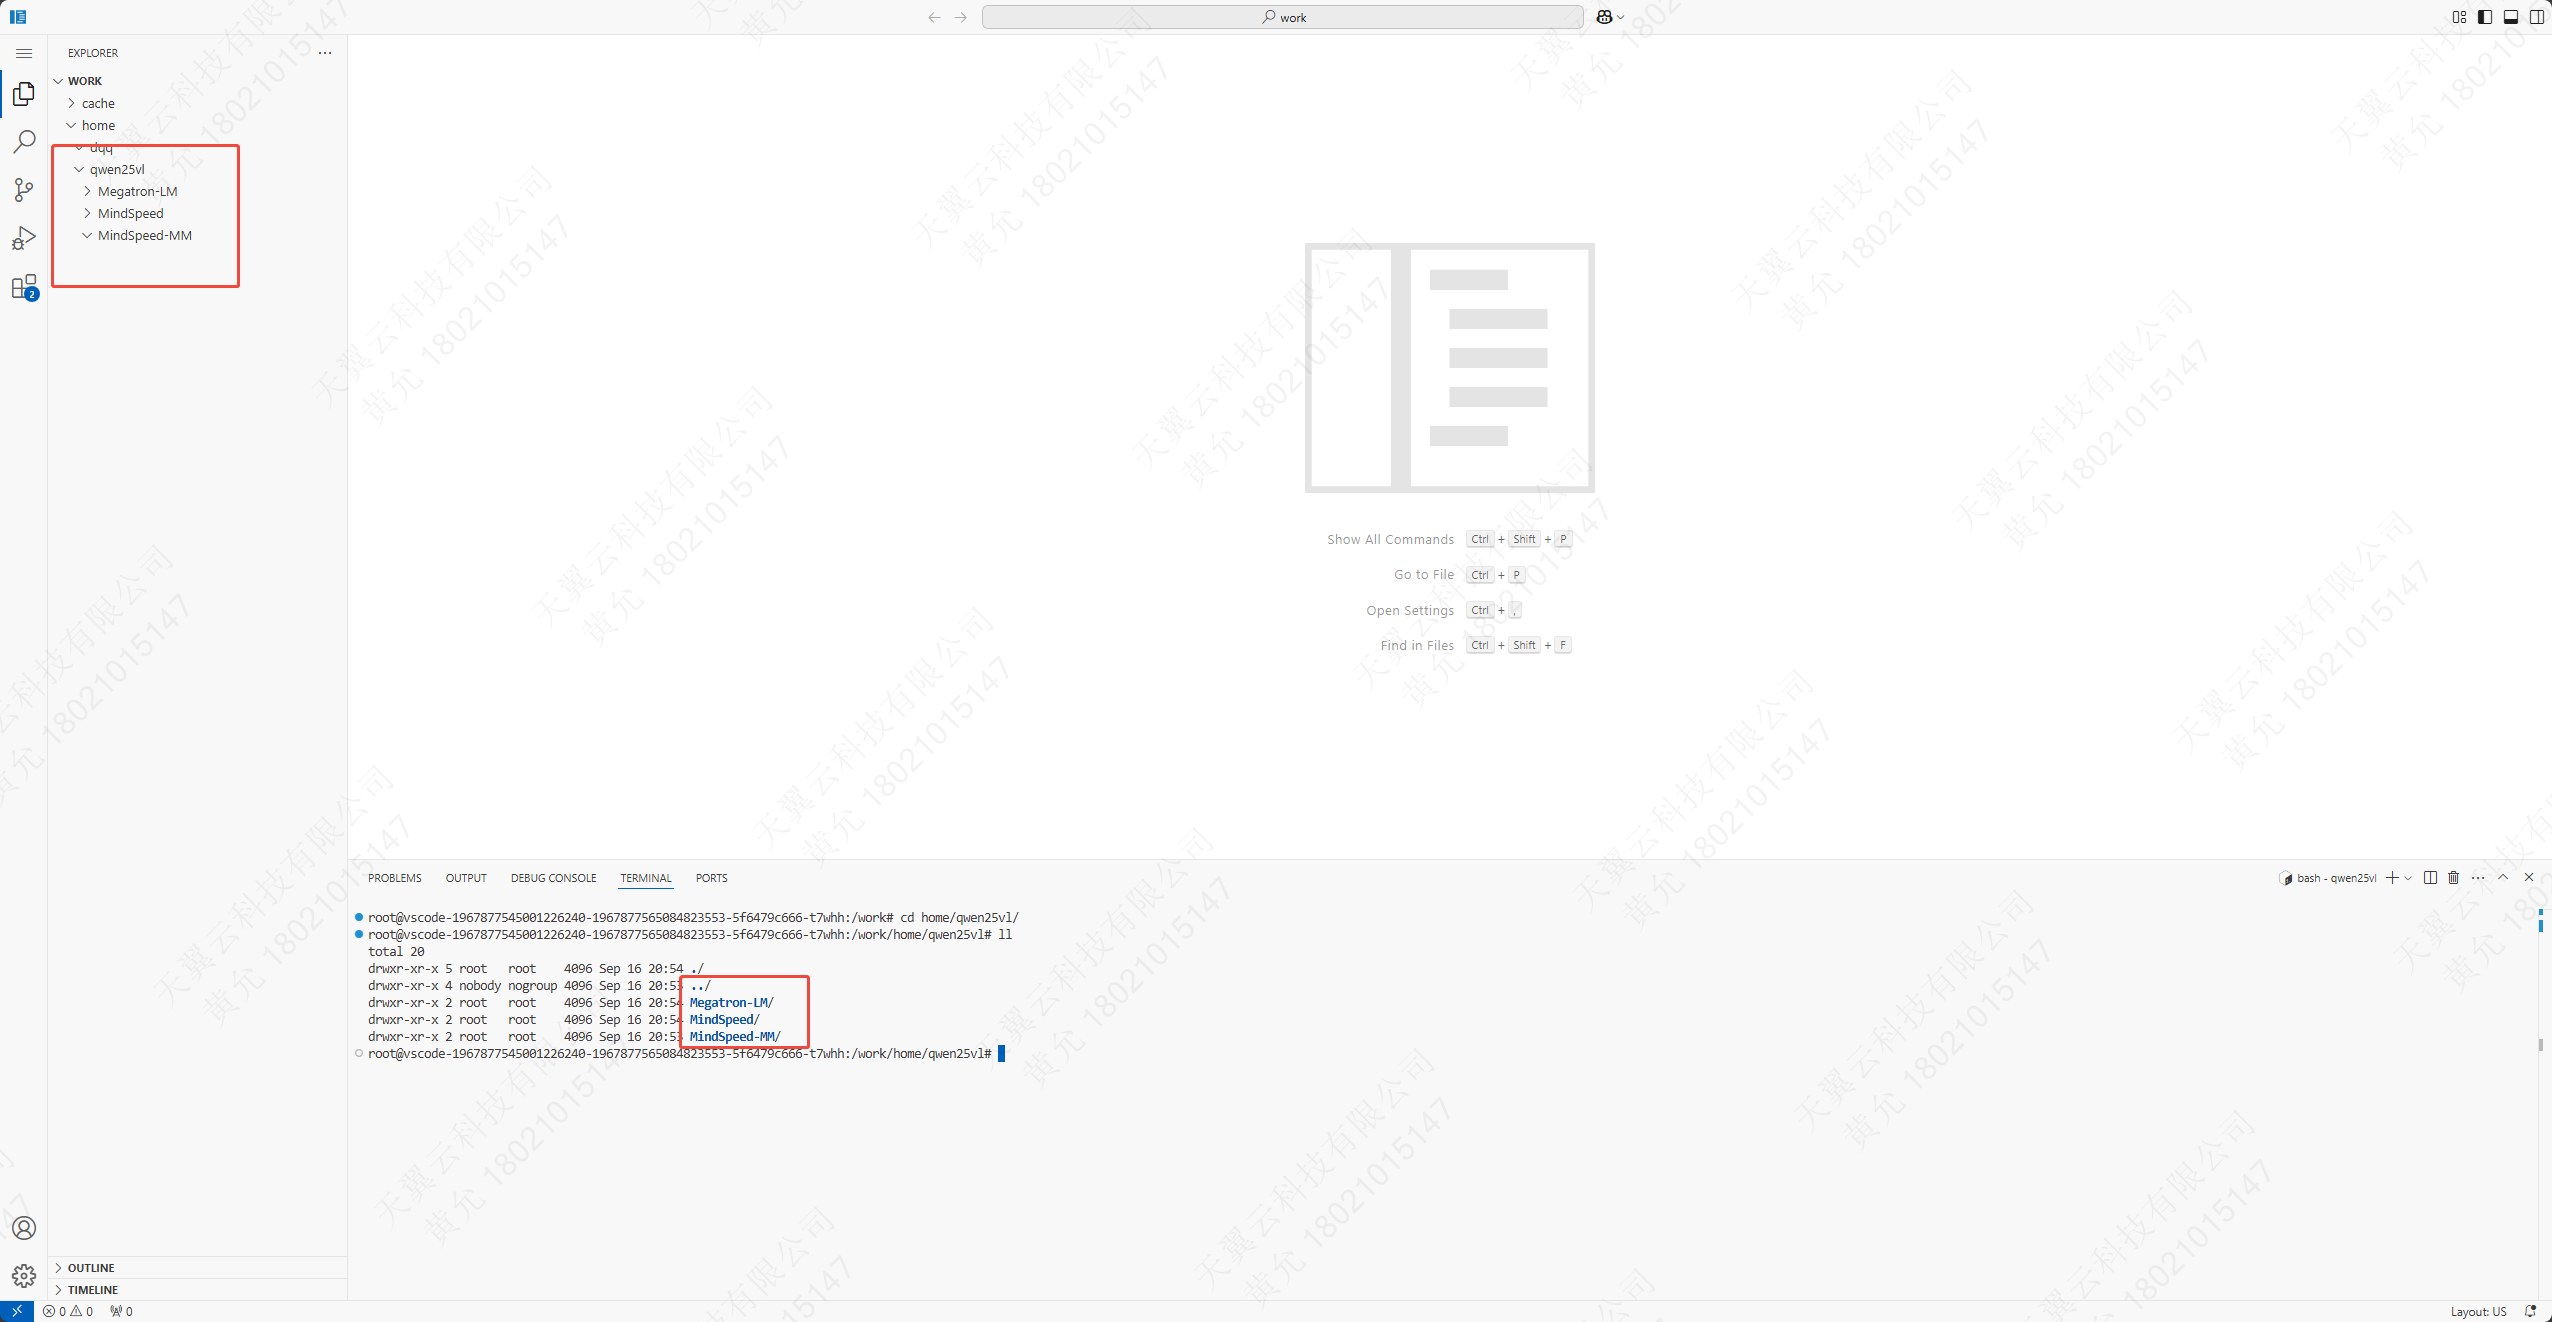
Task: Click the terminal prompt input line
Action: click(686, 1054)
